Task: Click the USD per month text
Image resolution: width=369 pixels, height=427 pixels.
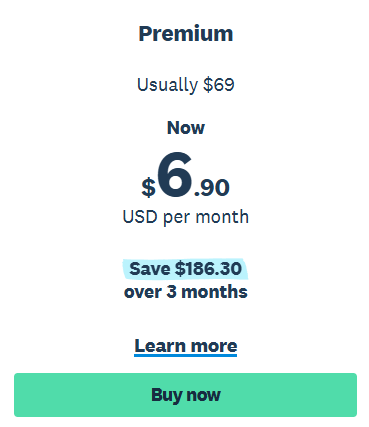Action: pyautogui.click(x=186, y=217)
